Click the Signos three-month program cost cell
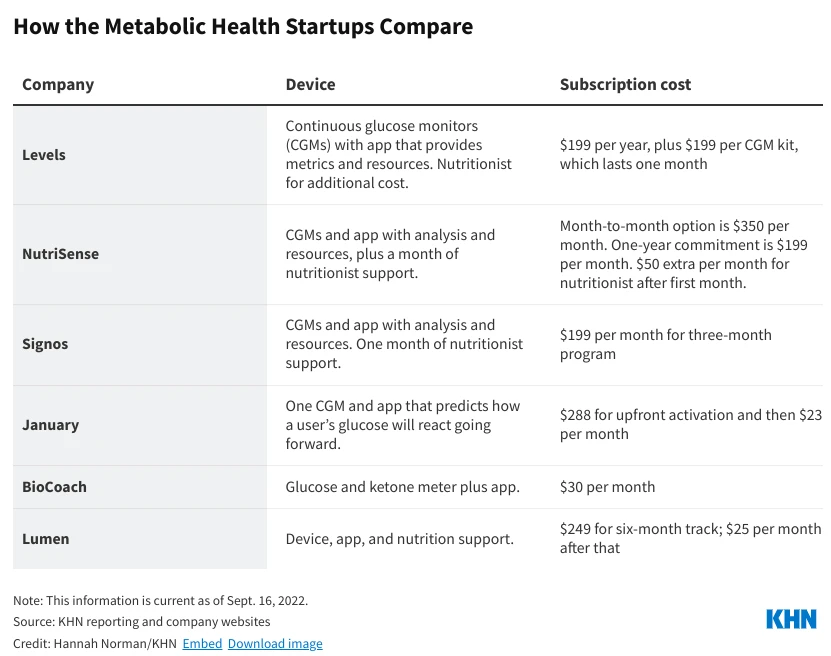The width and height of the screenshot is (831, 656). 665,344
